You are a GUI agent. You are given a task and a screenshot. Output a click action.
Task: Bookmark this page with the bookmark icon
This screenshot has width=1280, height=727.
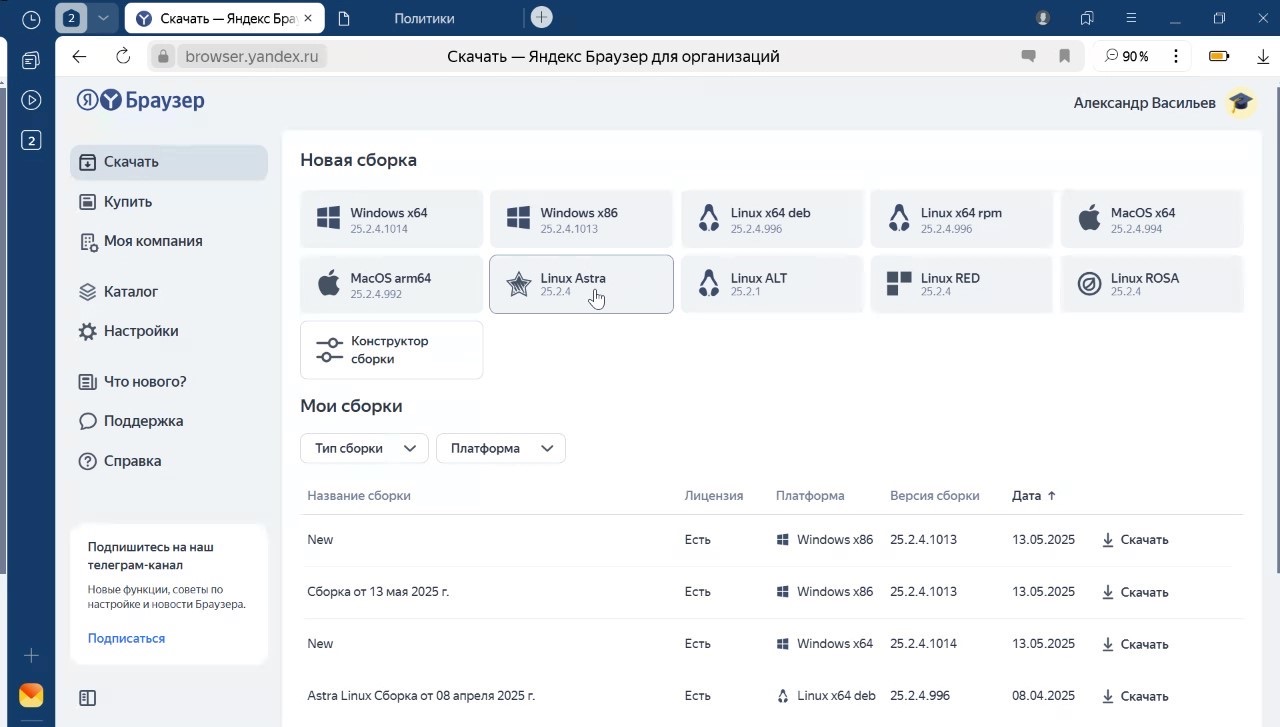click(1065, 56)
